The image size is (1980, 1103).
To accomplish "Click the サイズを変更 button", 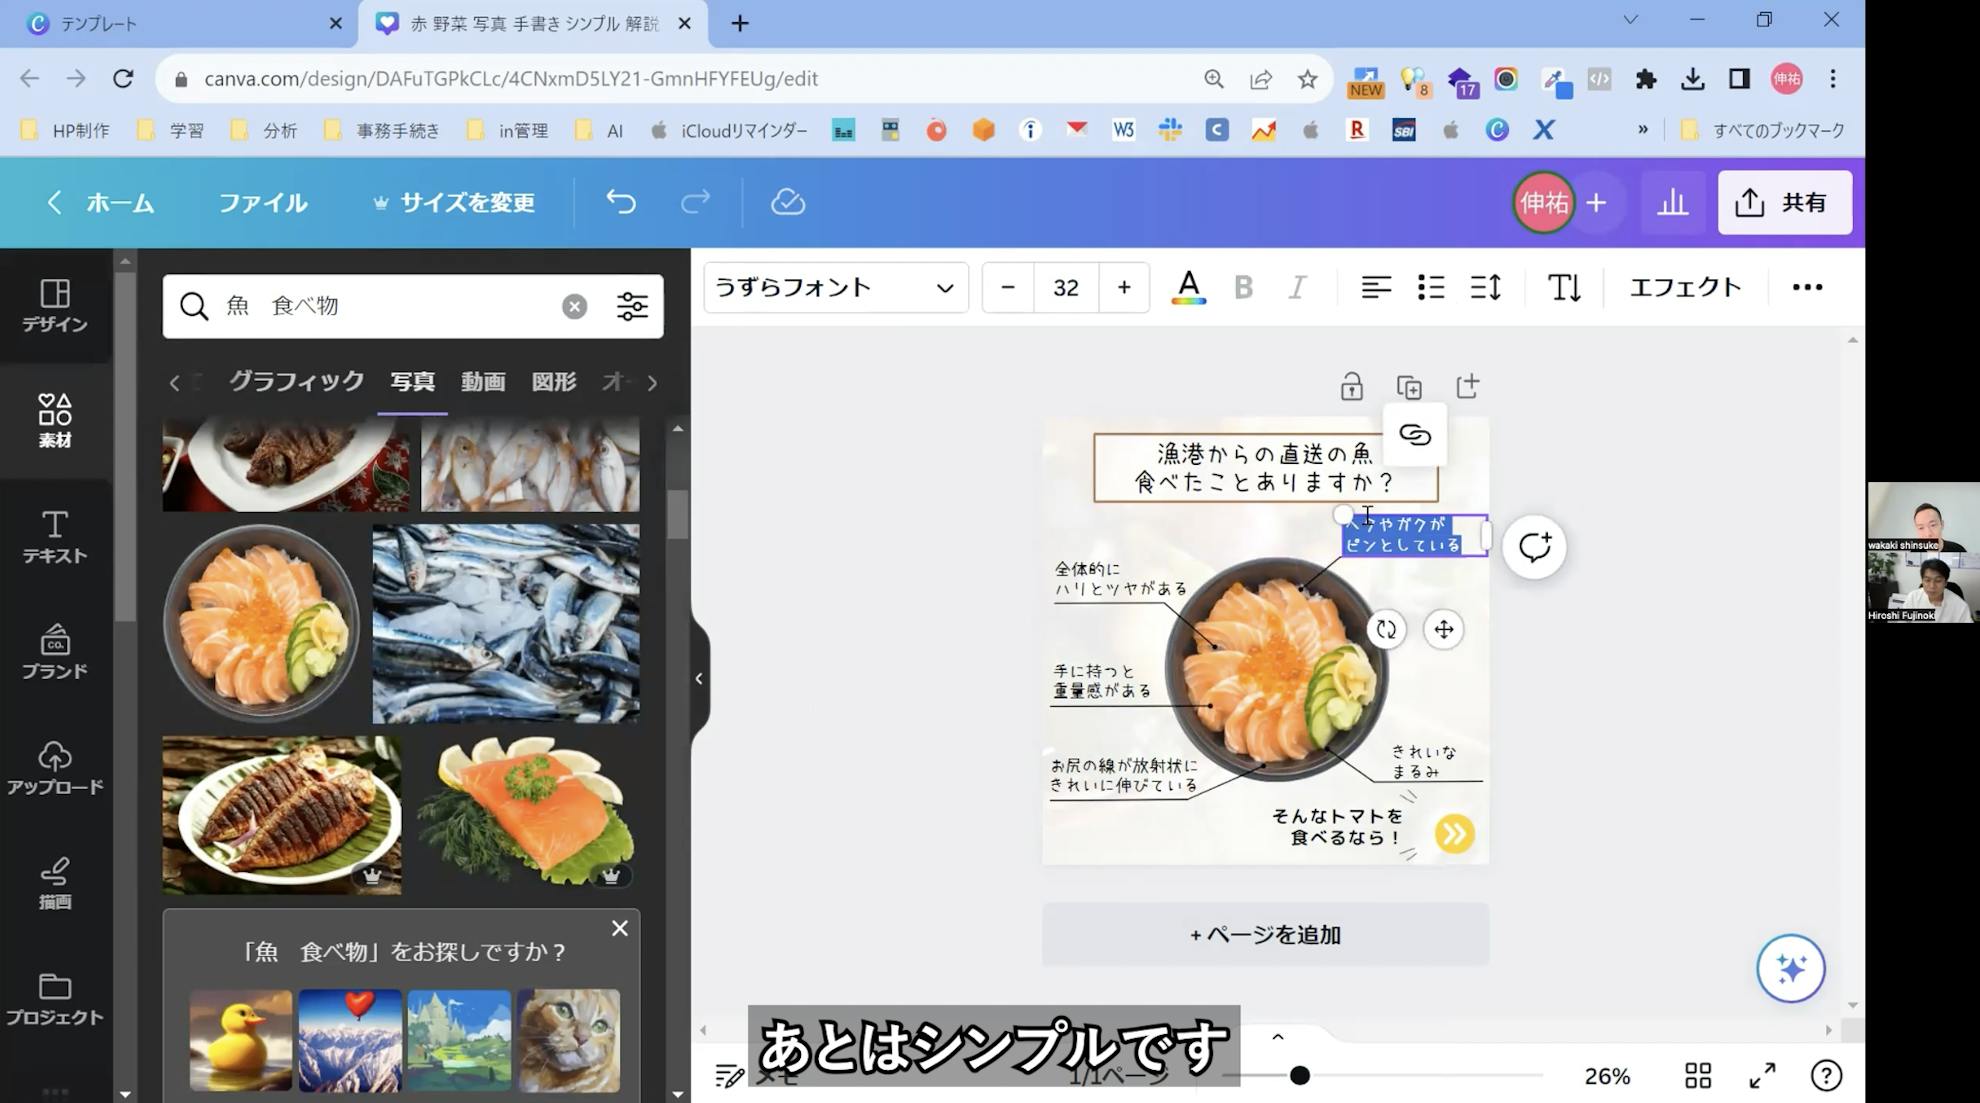I will tap(454, 203).
